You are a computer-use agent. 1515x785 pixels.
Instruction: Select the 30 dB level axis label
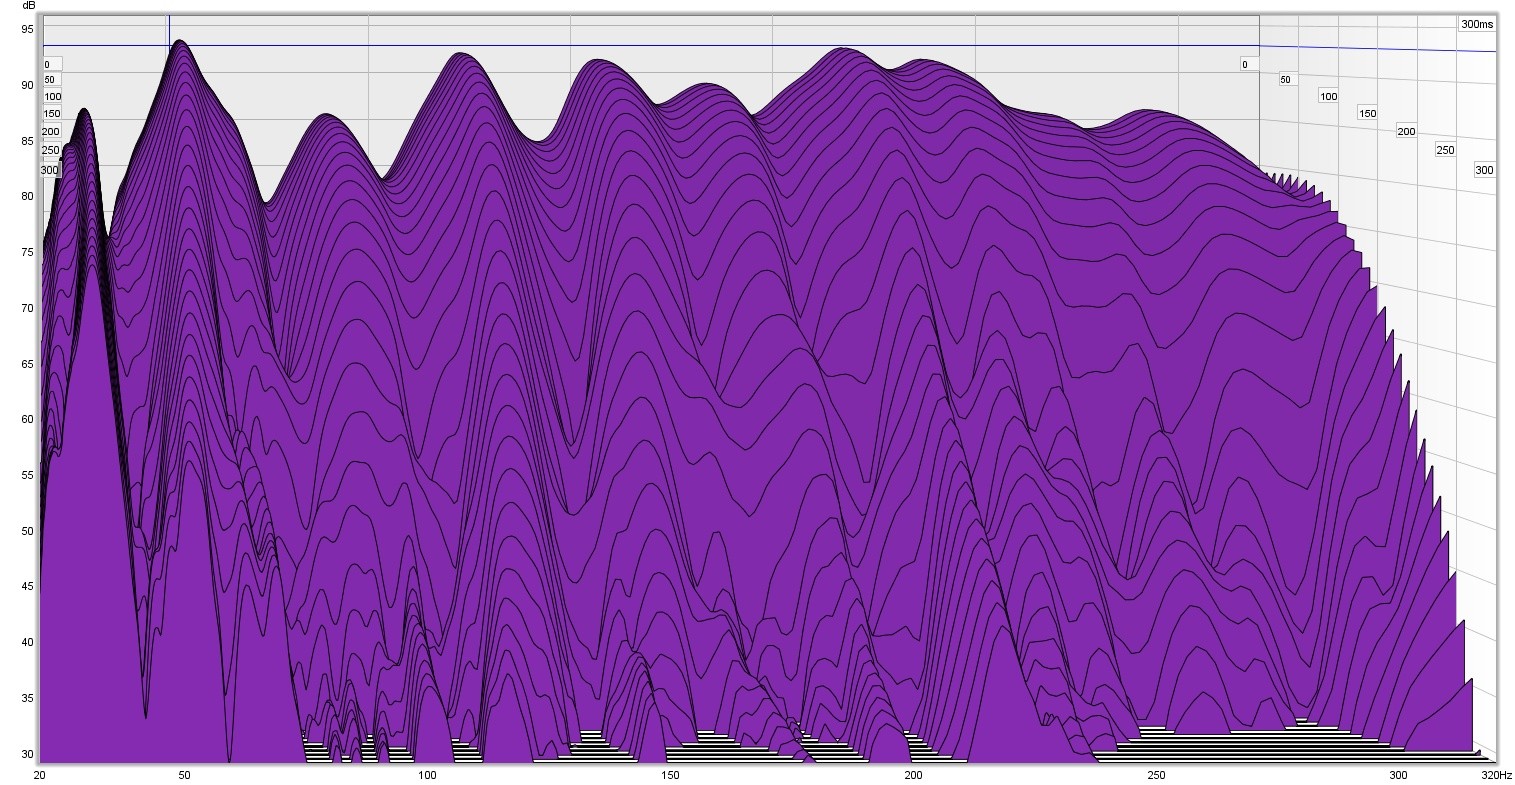pos(27,754)
